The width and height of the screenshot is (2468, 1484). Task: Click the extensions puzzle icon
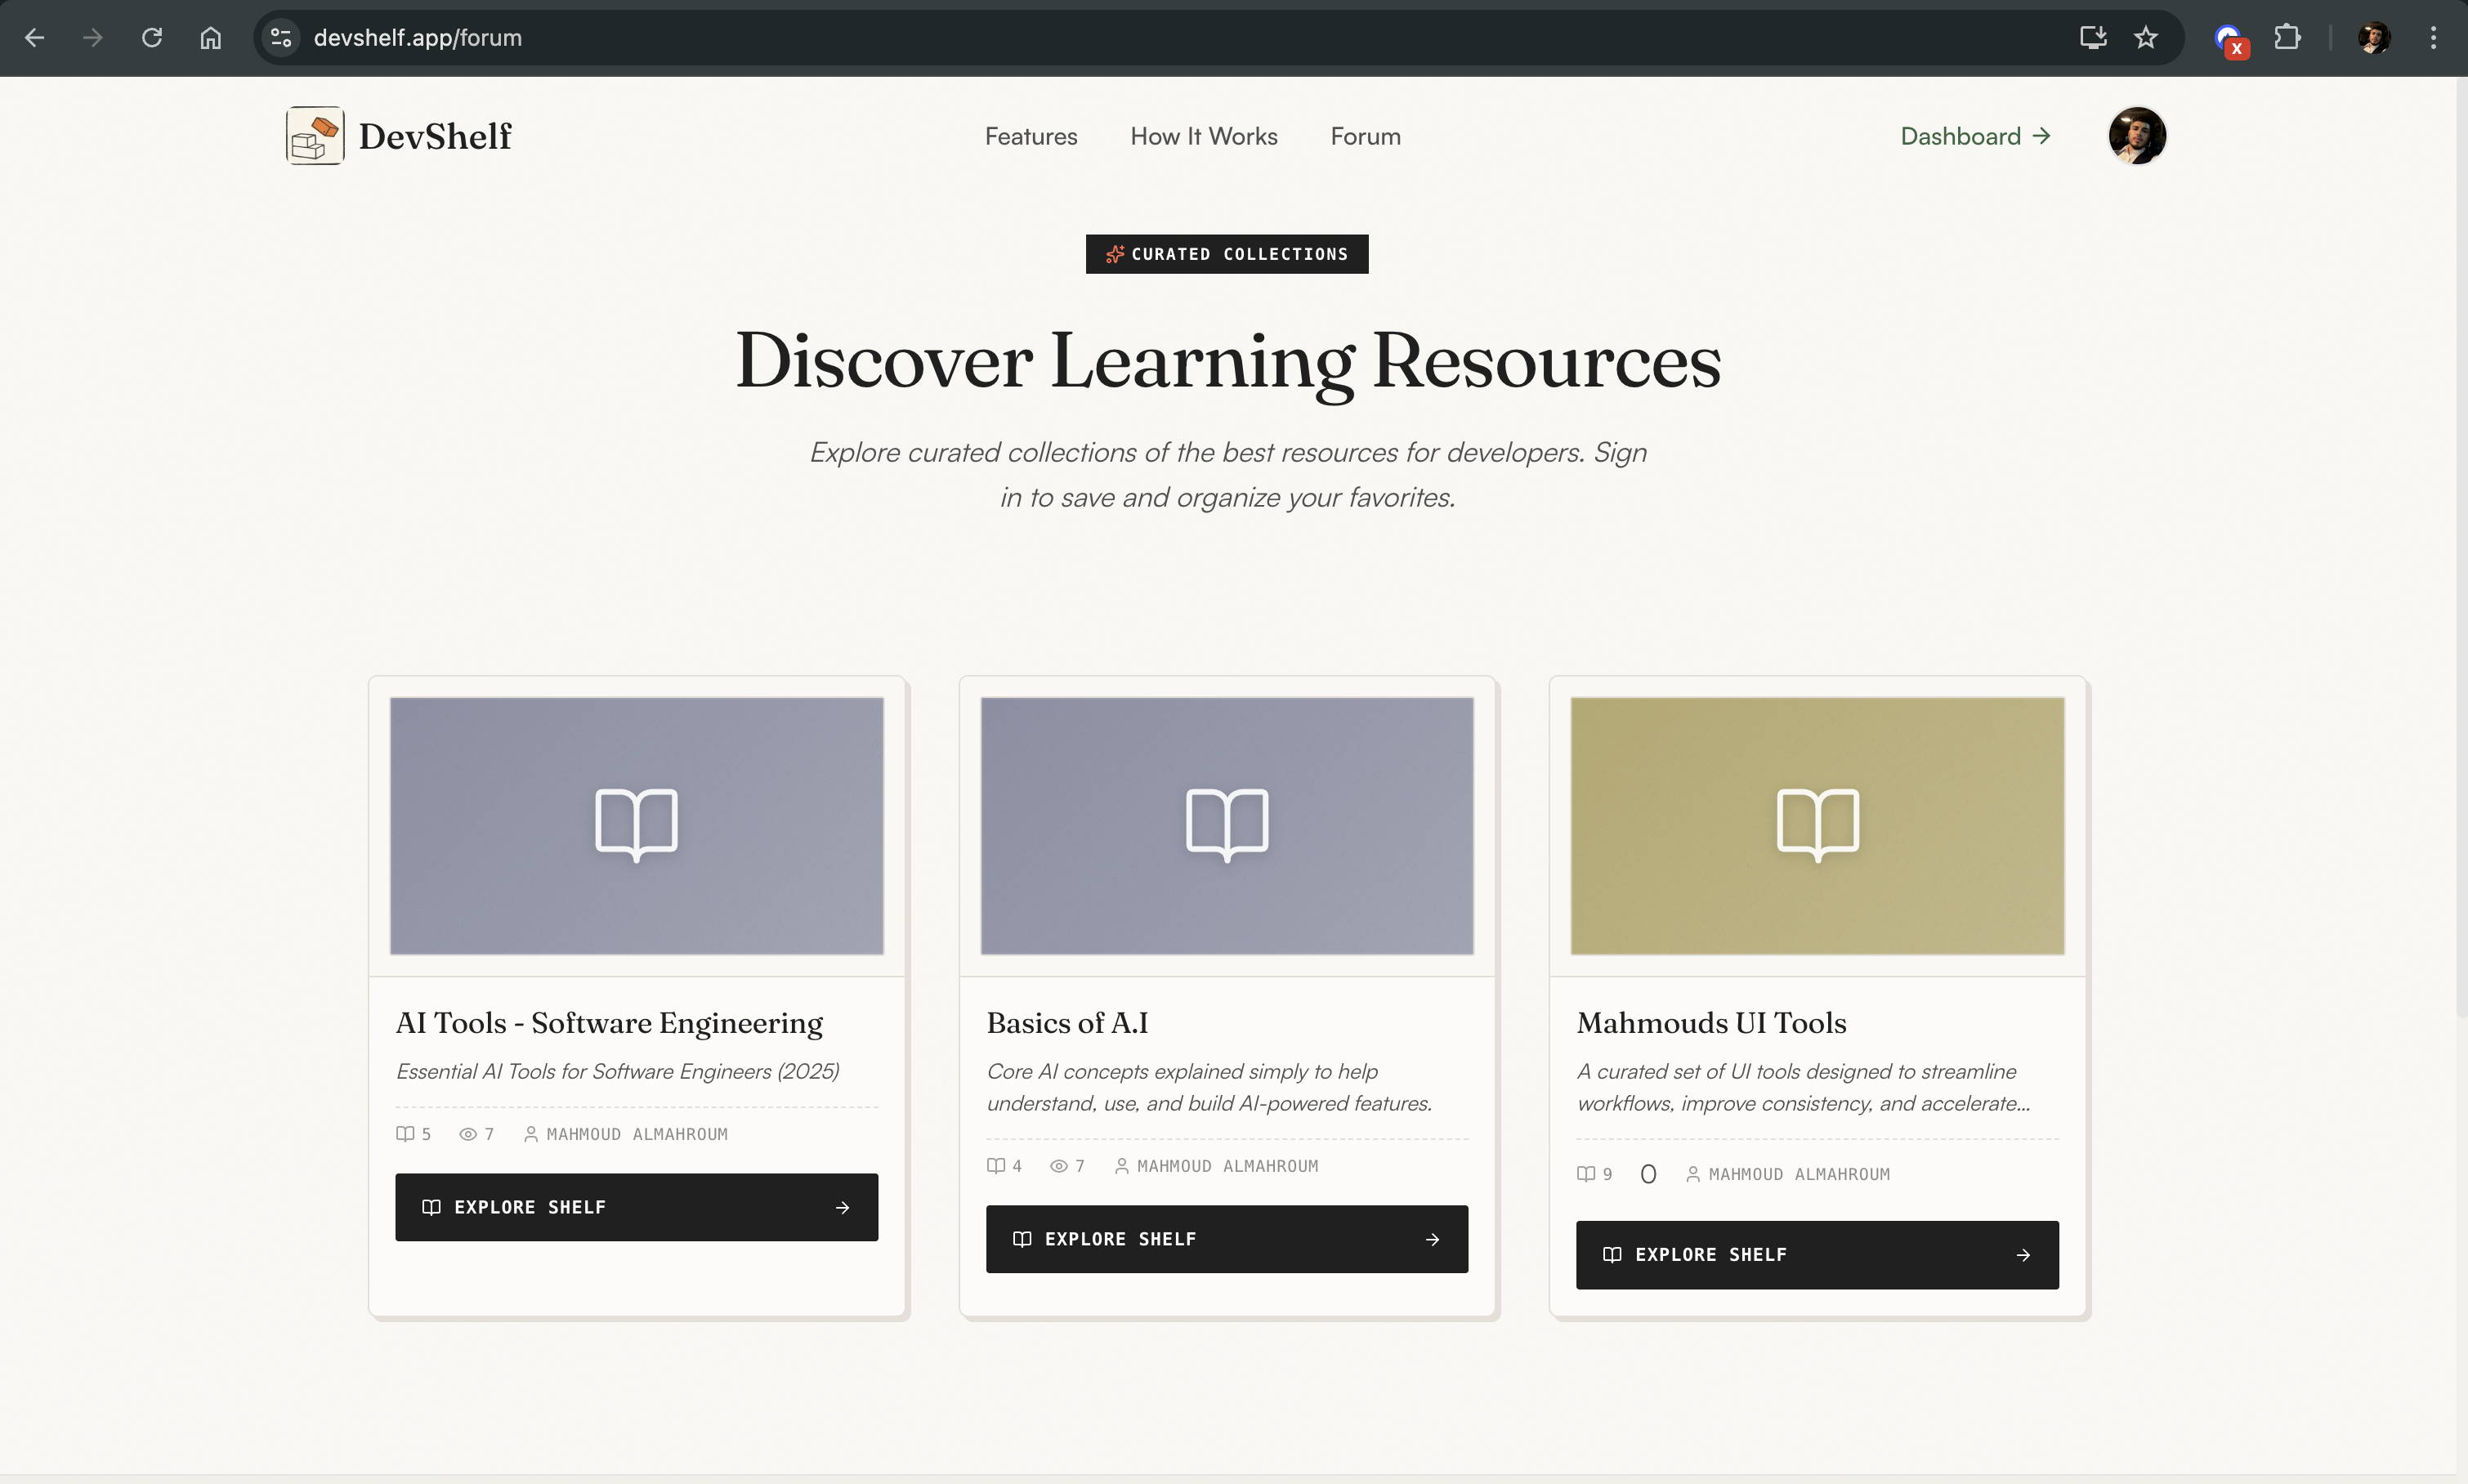[x=2287, y=37]
